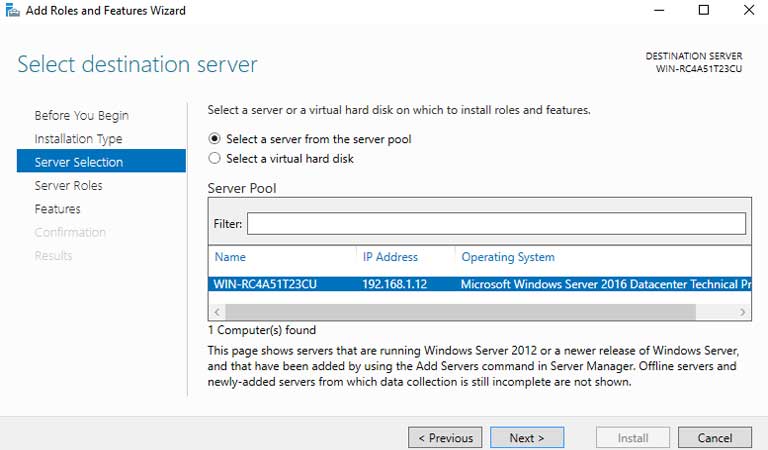Focus the Filter text box
Screen dimensions: 768x450
click(496, 224)
